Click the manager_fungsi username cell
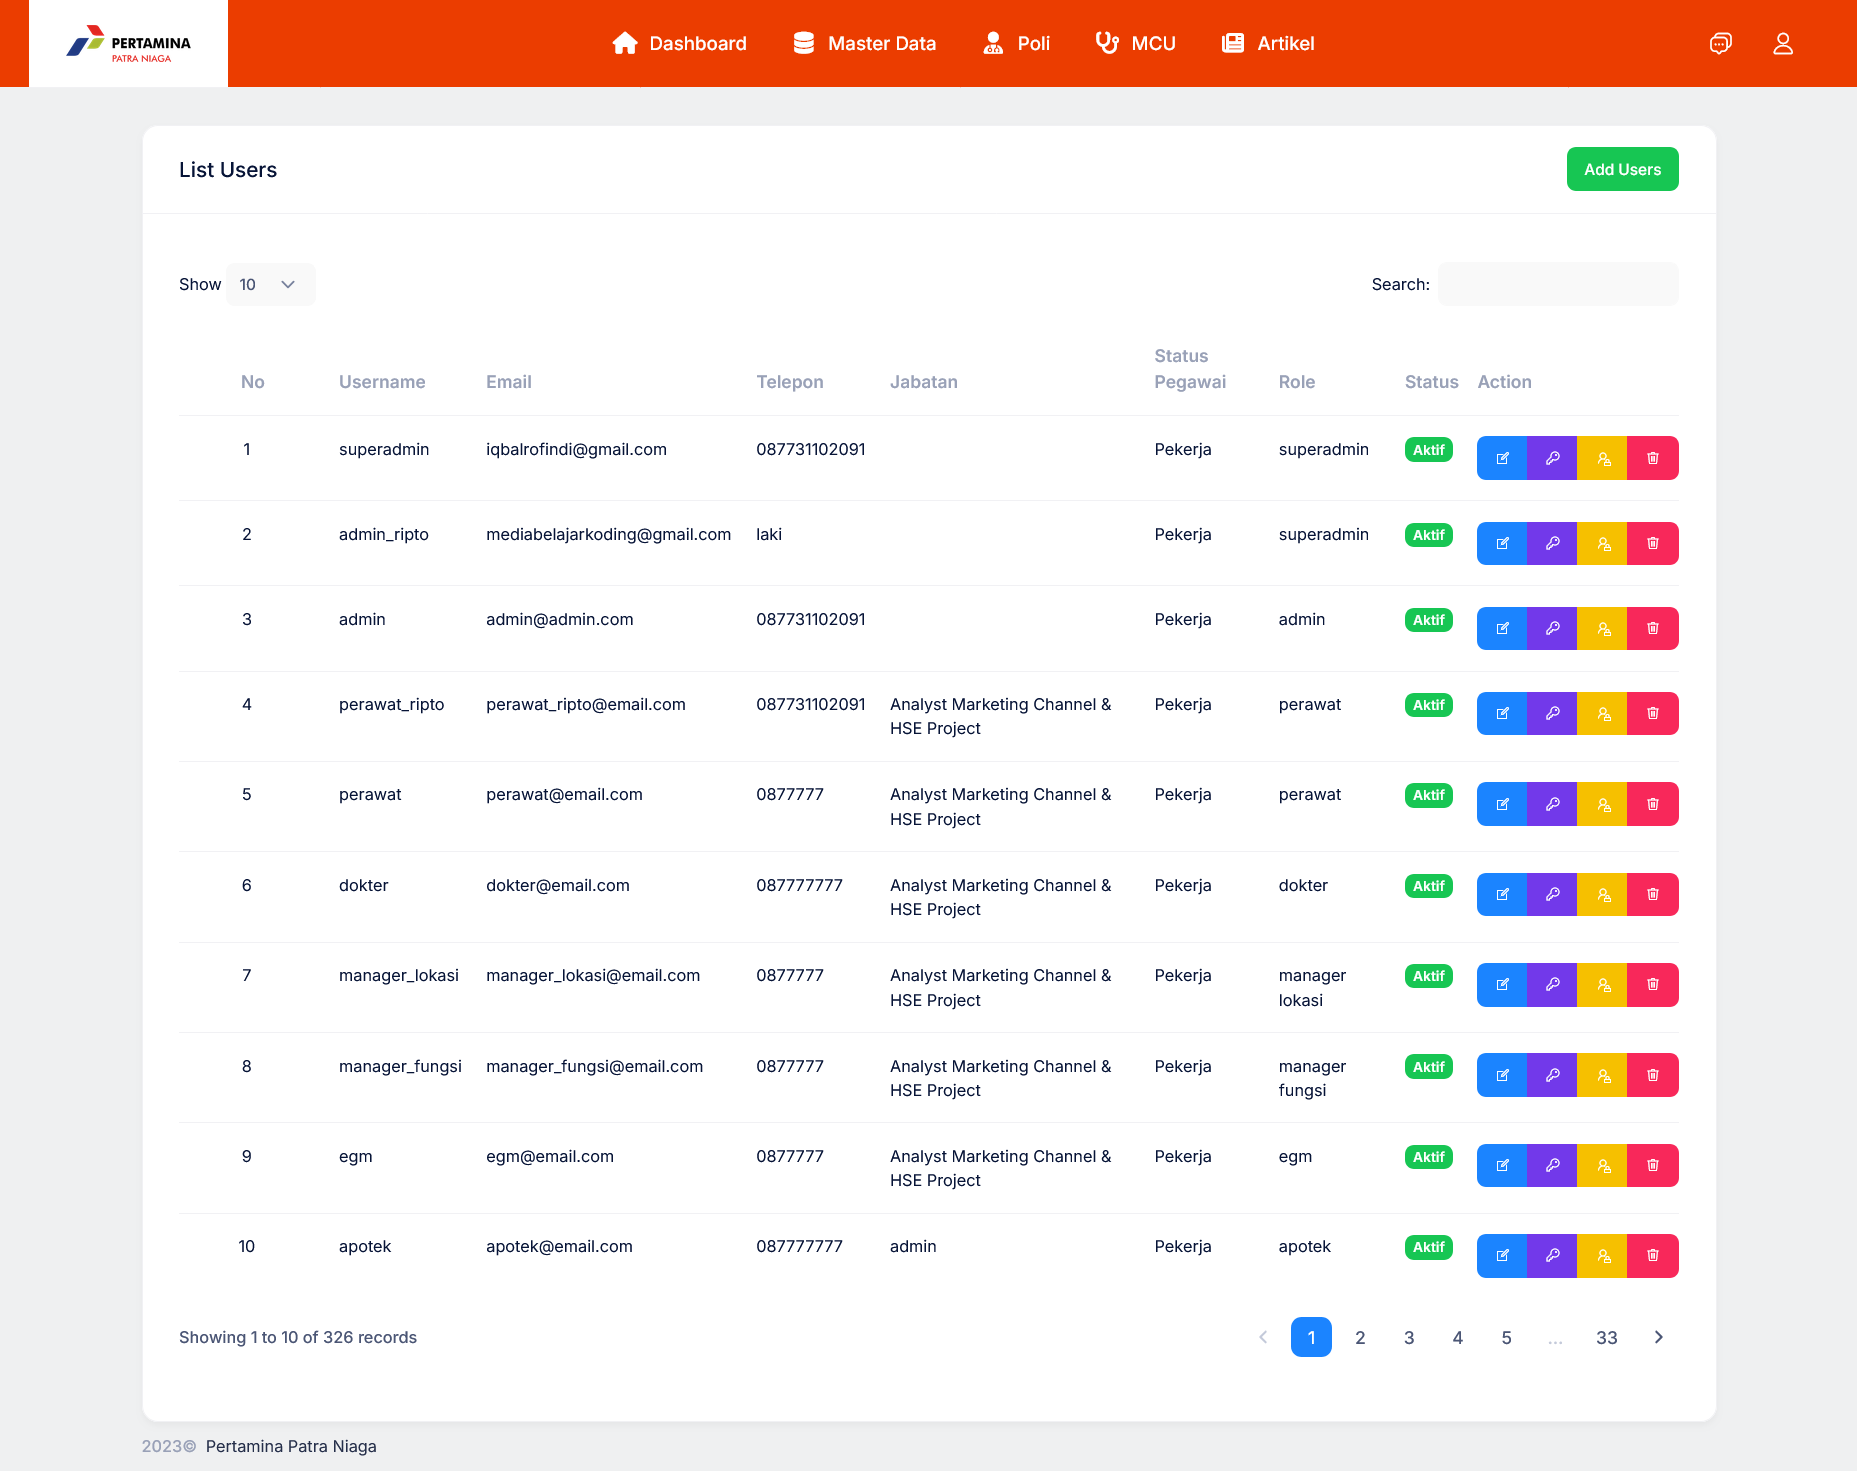 point(400,1066)
